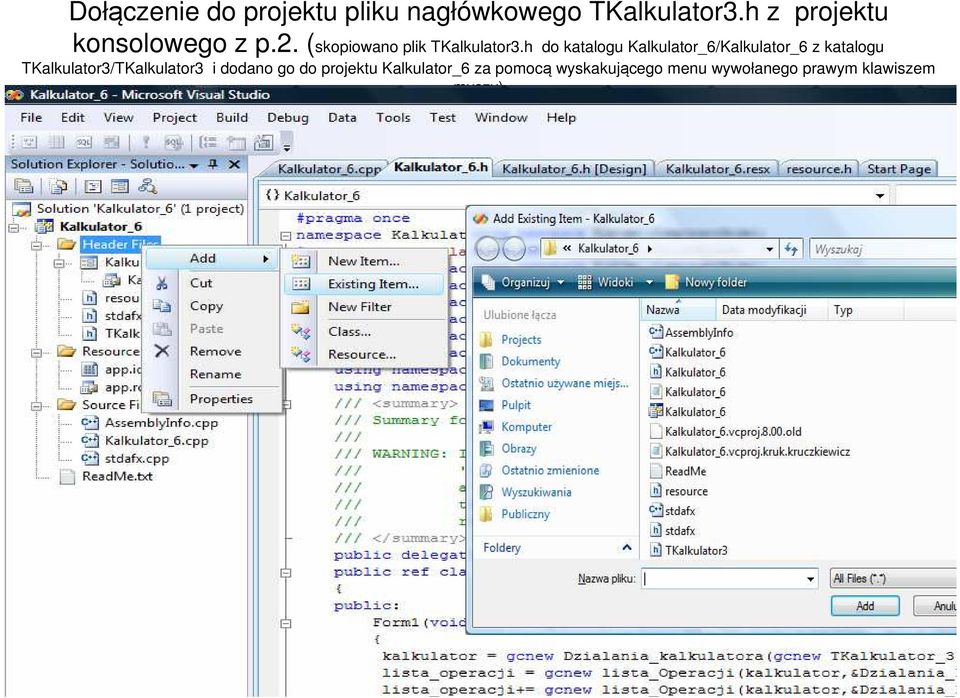Click the Widoki toolbar button
The height and width of the screenshot is (698, 960).
(614, 282)
